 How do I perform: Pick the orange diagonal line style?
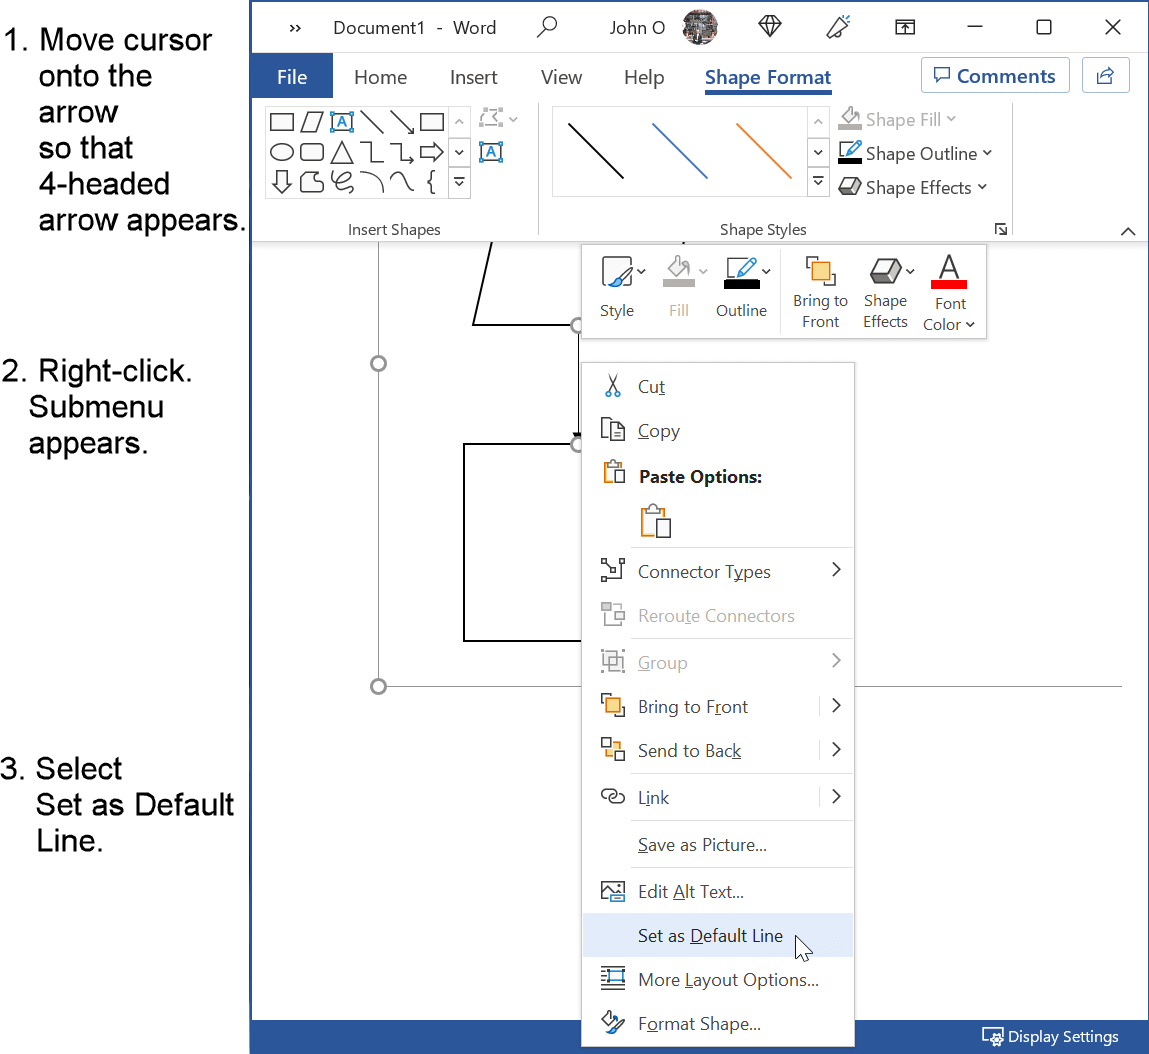click(763, 151)
